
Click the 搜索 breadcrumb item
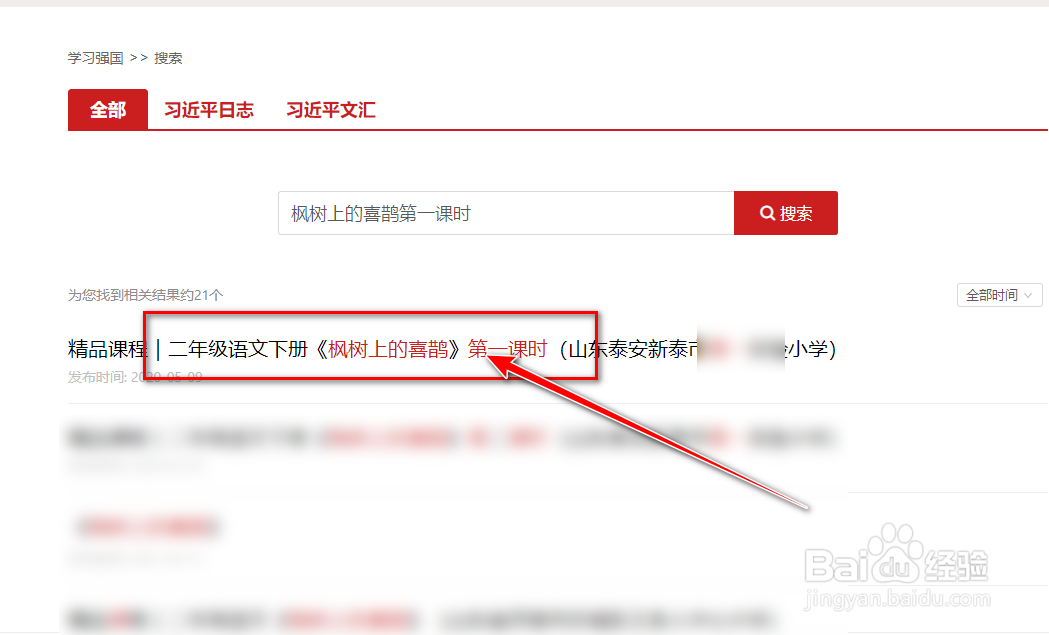click(168, 58)
